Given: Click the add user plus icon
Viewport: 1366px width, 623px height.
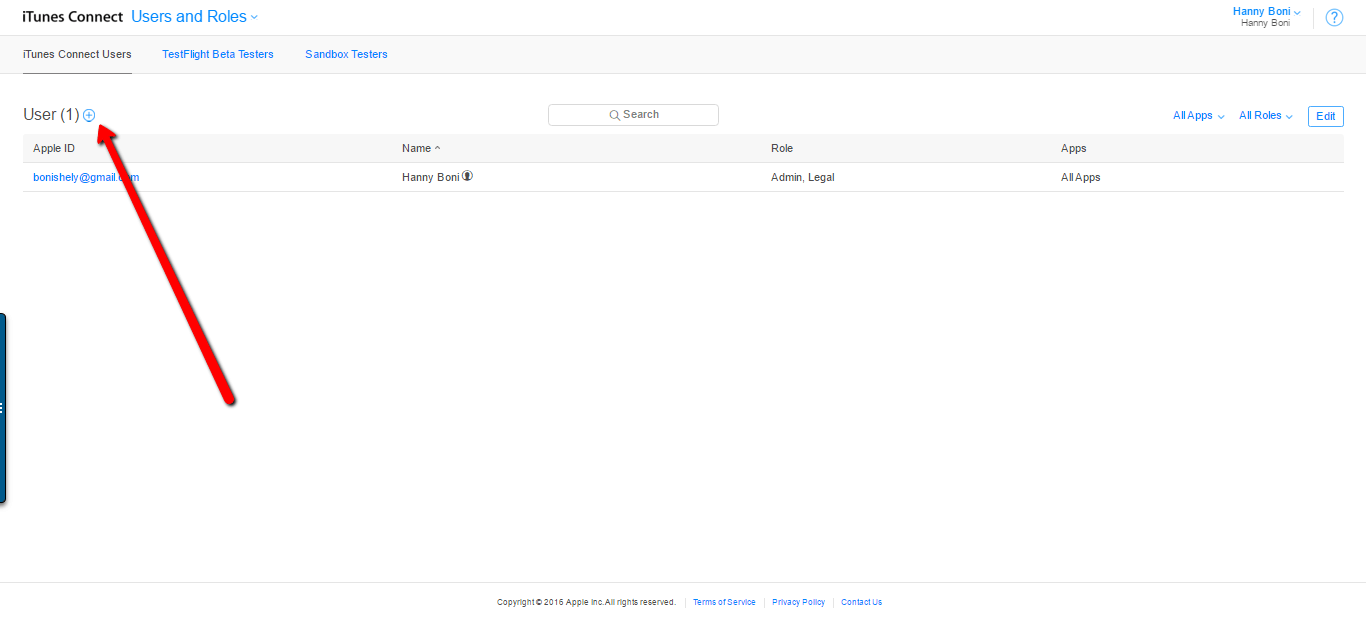Looking at the screenshot, I should [89, 115].
